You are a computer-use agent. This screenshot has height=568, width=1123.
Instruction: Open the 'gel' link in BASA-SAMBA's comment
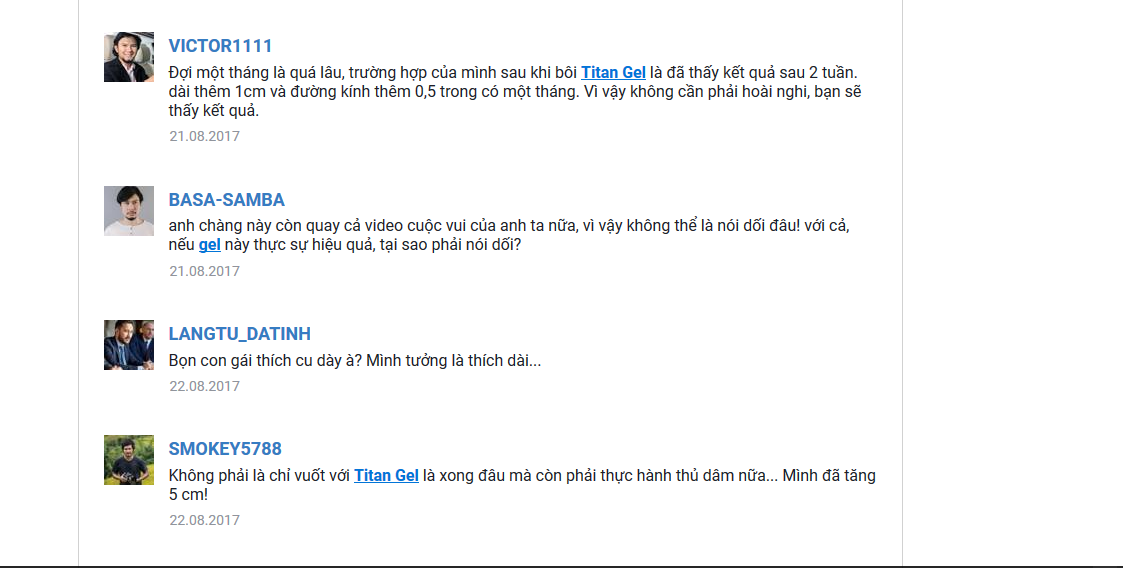[209, 245]
